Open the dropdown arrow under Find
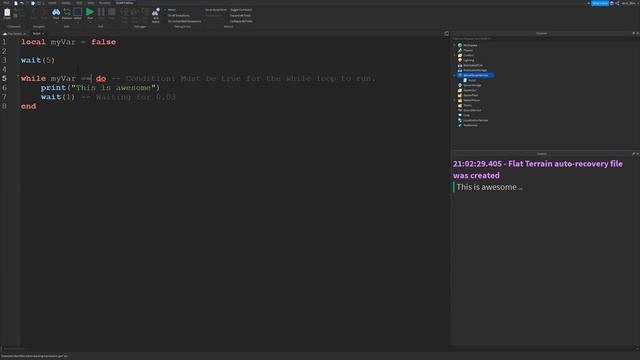This screenshot has height=360, width=640. (x=56, y=22)
